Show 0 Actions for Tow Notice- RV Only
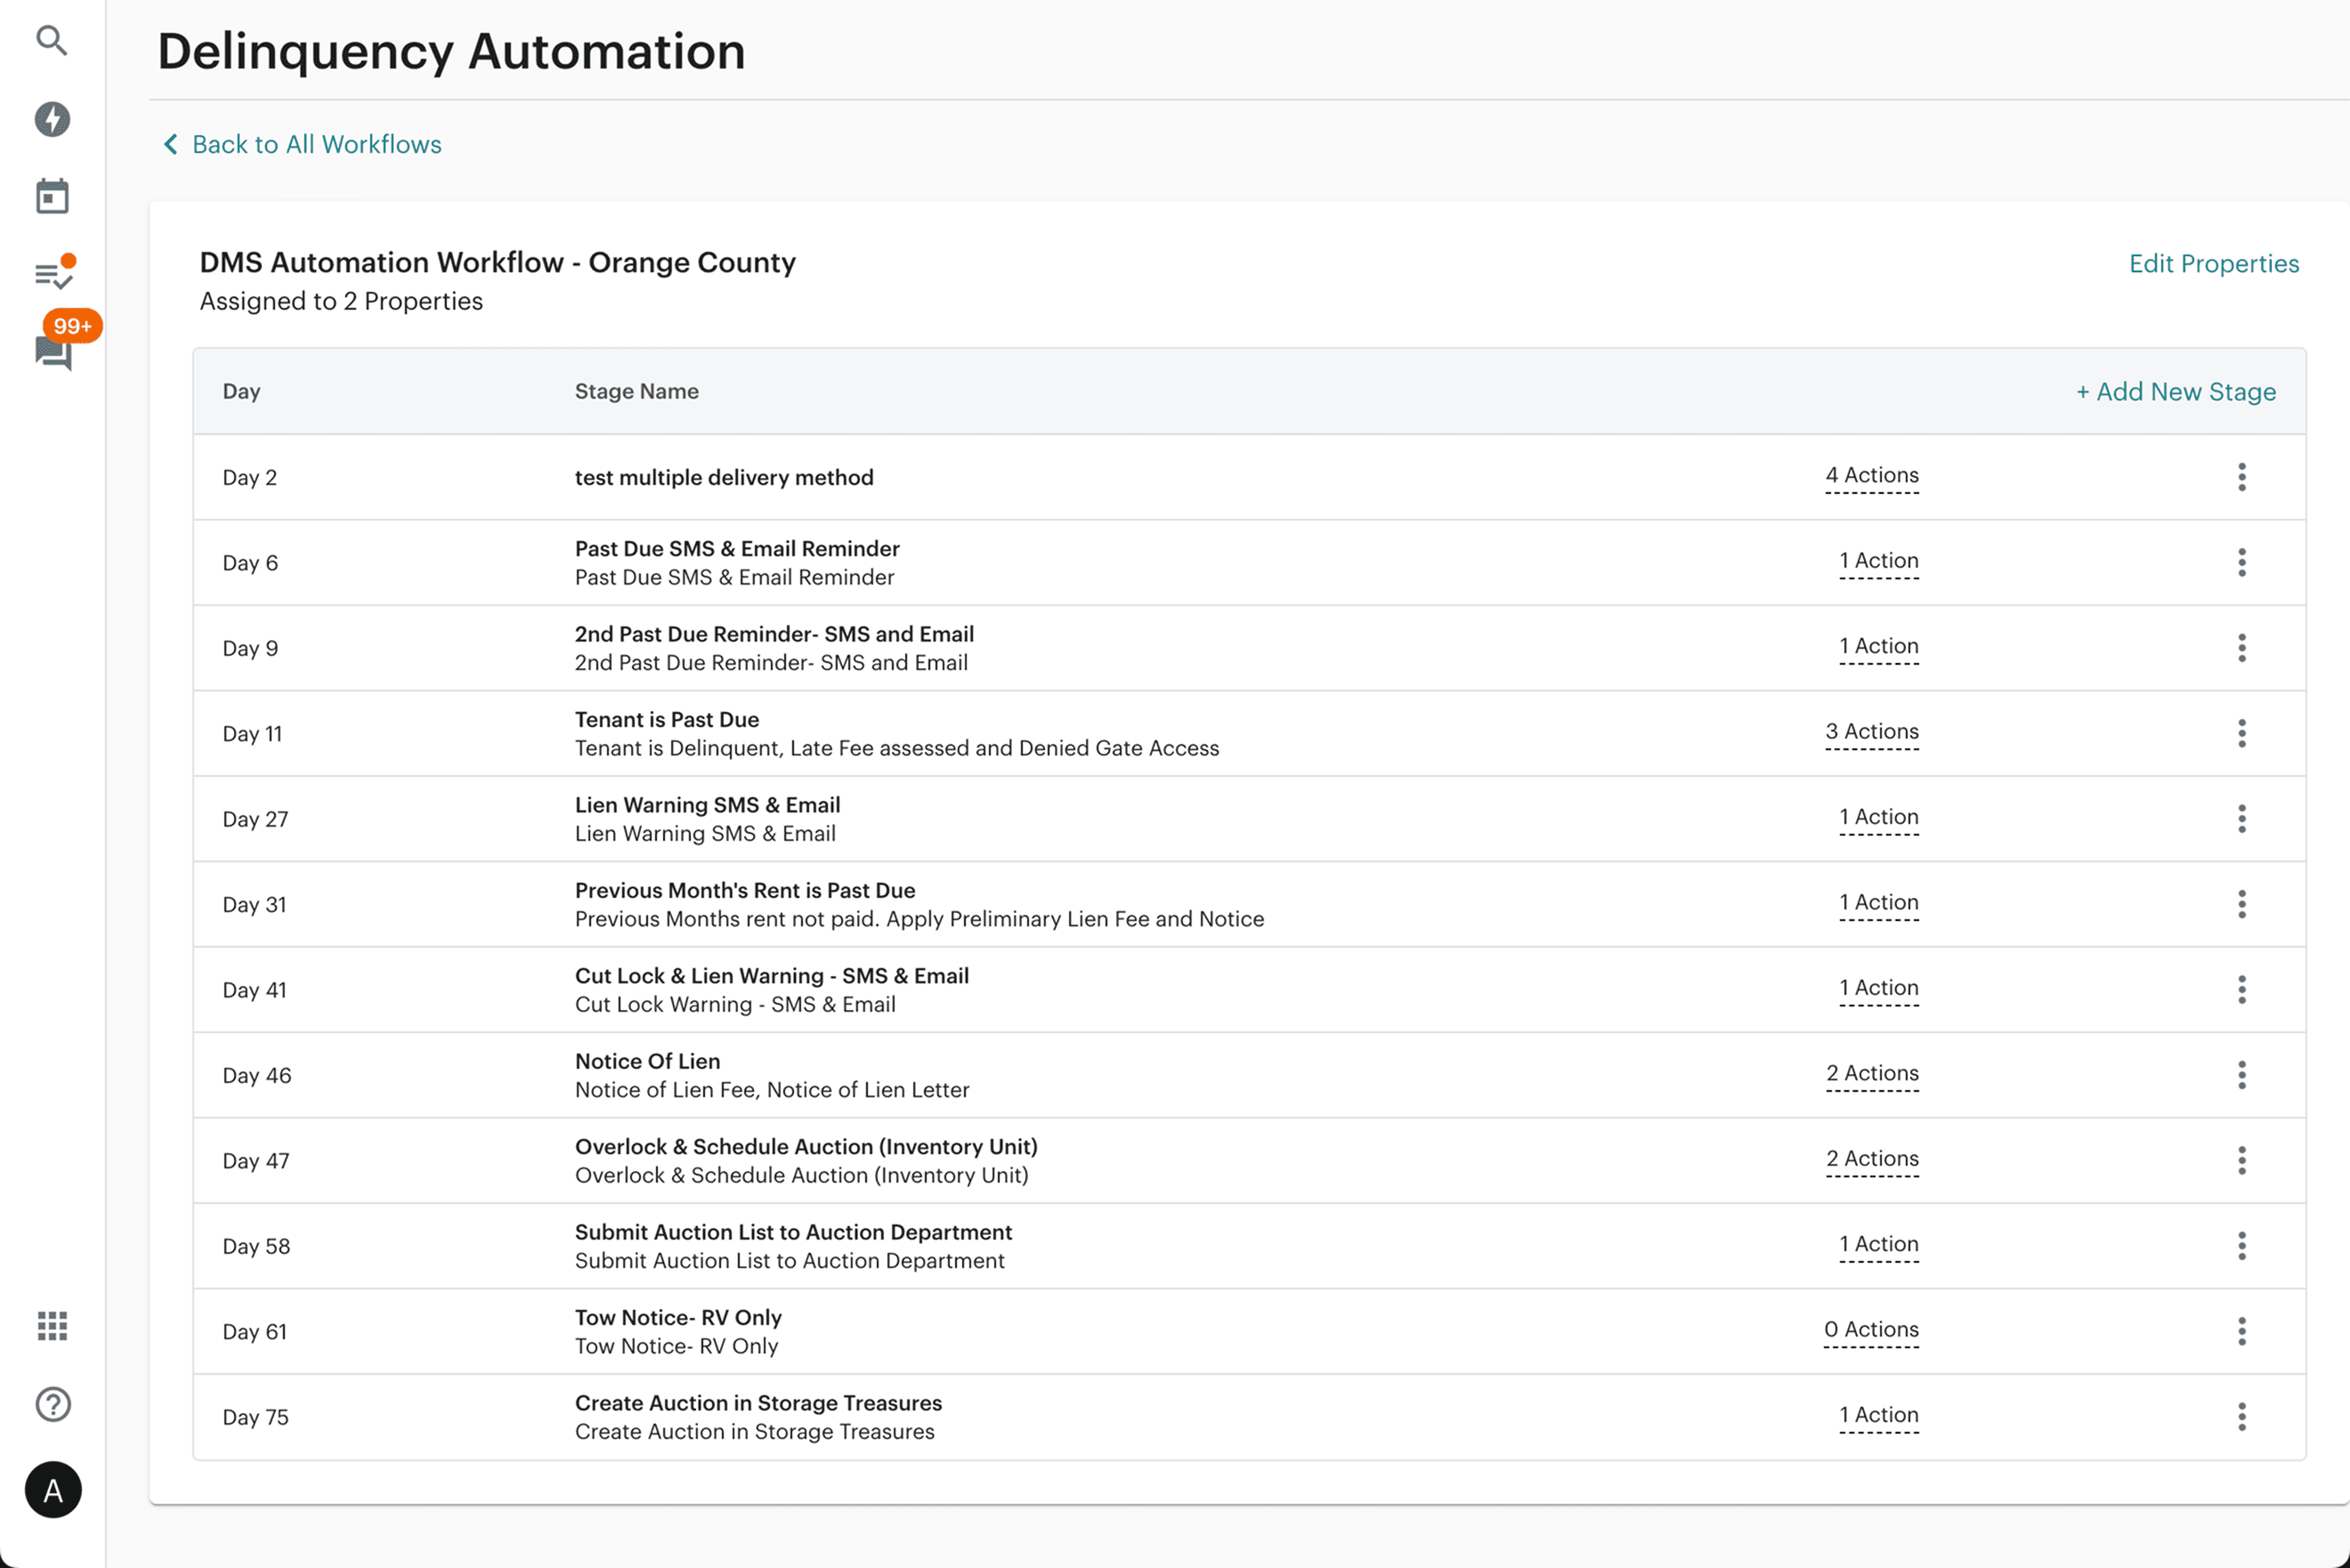The height and width of the screenshot is (1568, 2350). click(x=1871, y=1329)
